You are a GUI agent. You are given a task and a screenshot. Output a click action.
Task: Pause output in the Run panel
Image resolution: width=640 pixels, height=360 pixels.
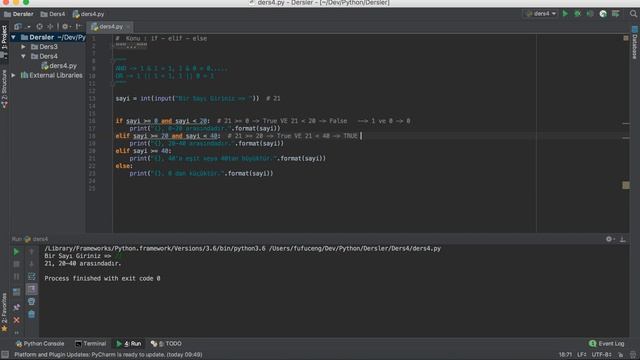tap(16, 276)
